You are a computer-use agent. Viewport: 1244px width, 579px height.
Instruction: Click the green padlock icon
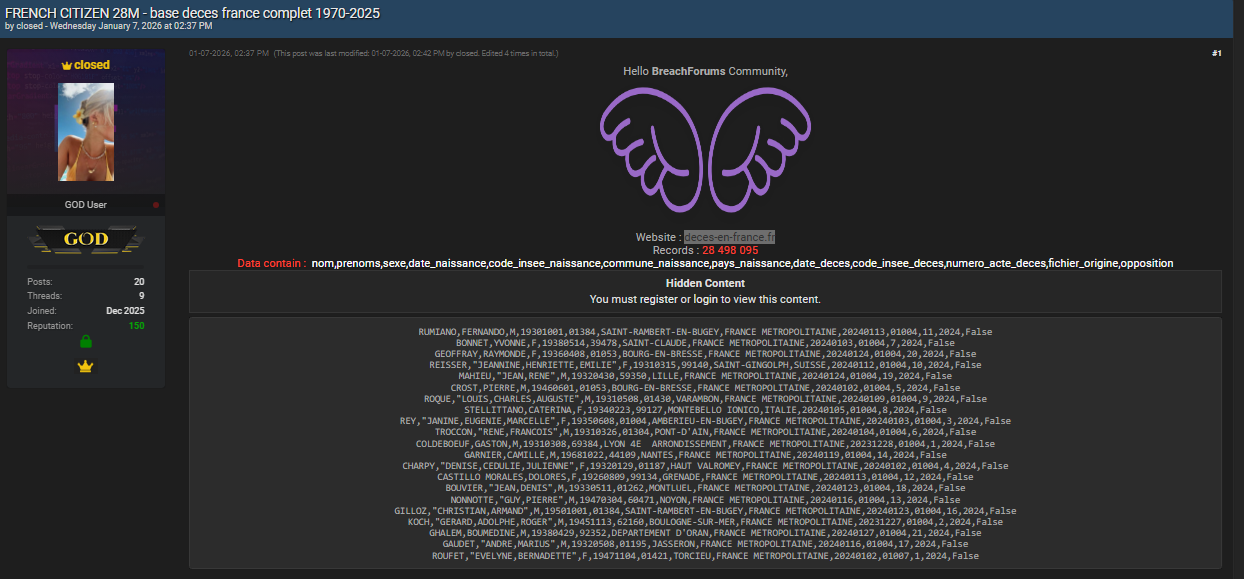[x=86, y=342]
